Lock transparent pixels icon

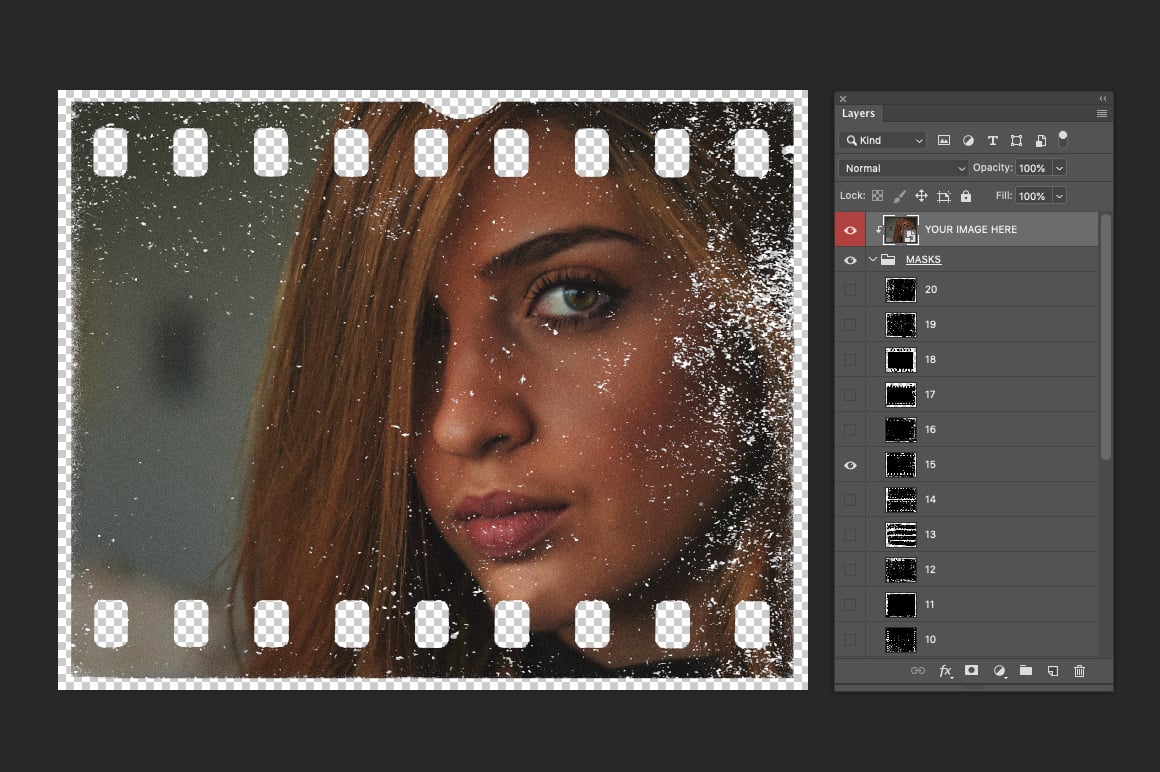coord(877,196)
